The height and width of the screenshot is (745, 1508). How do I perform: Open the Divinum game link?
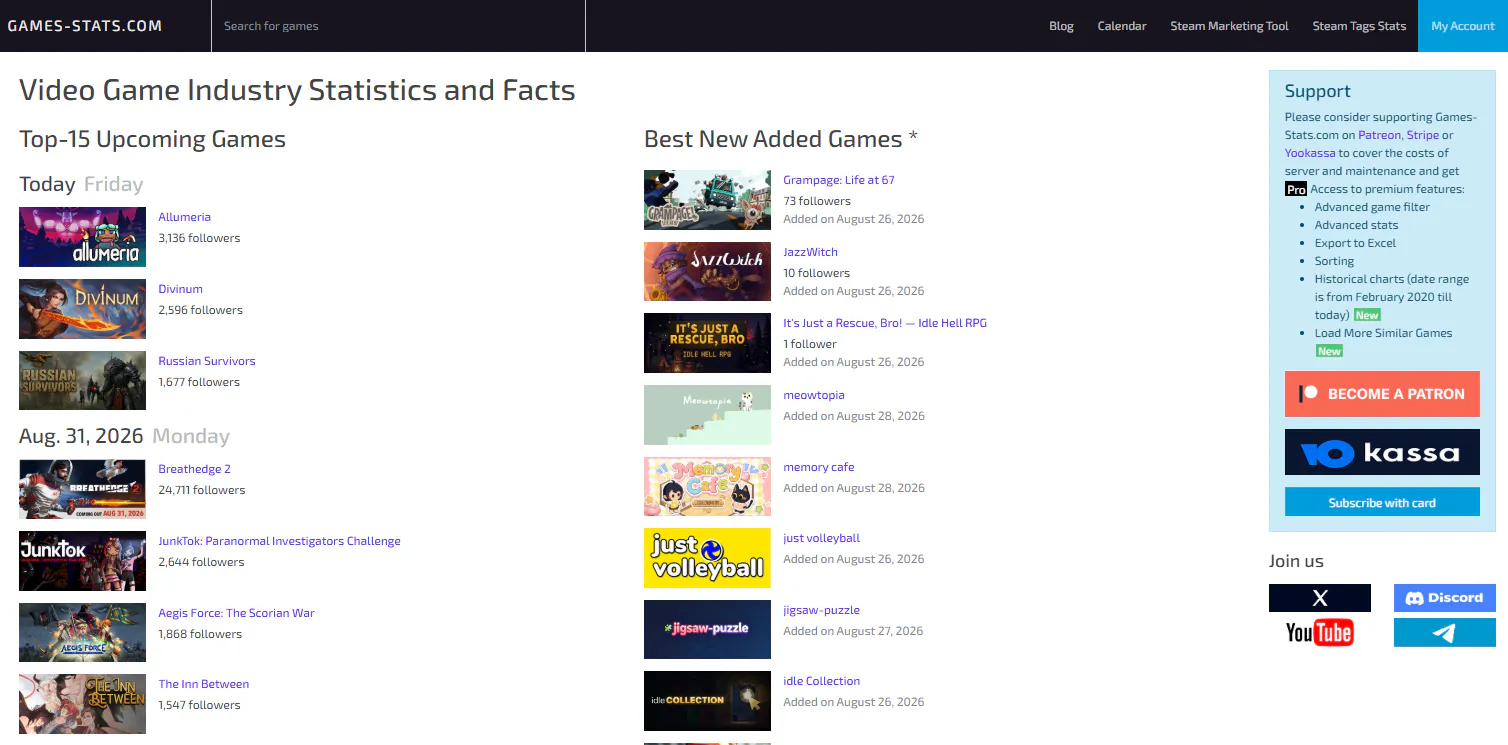coord(180,289)
